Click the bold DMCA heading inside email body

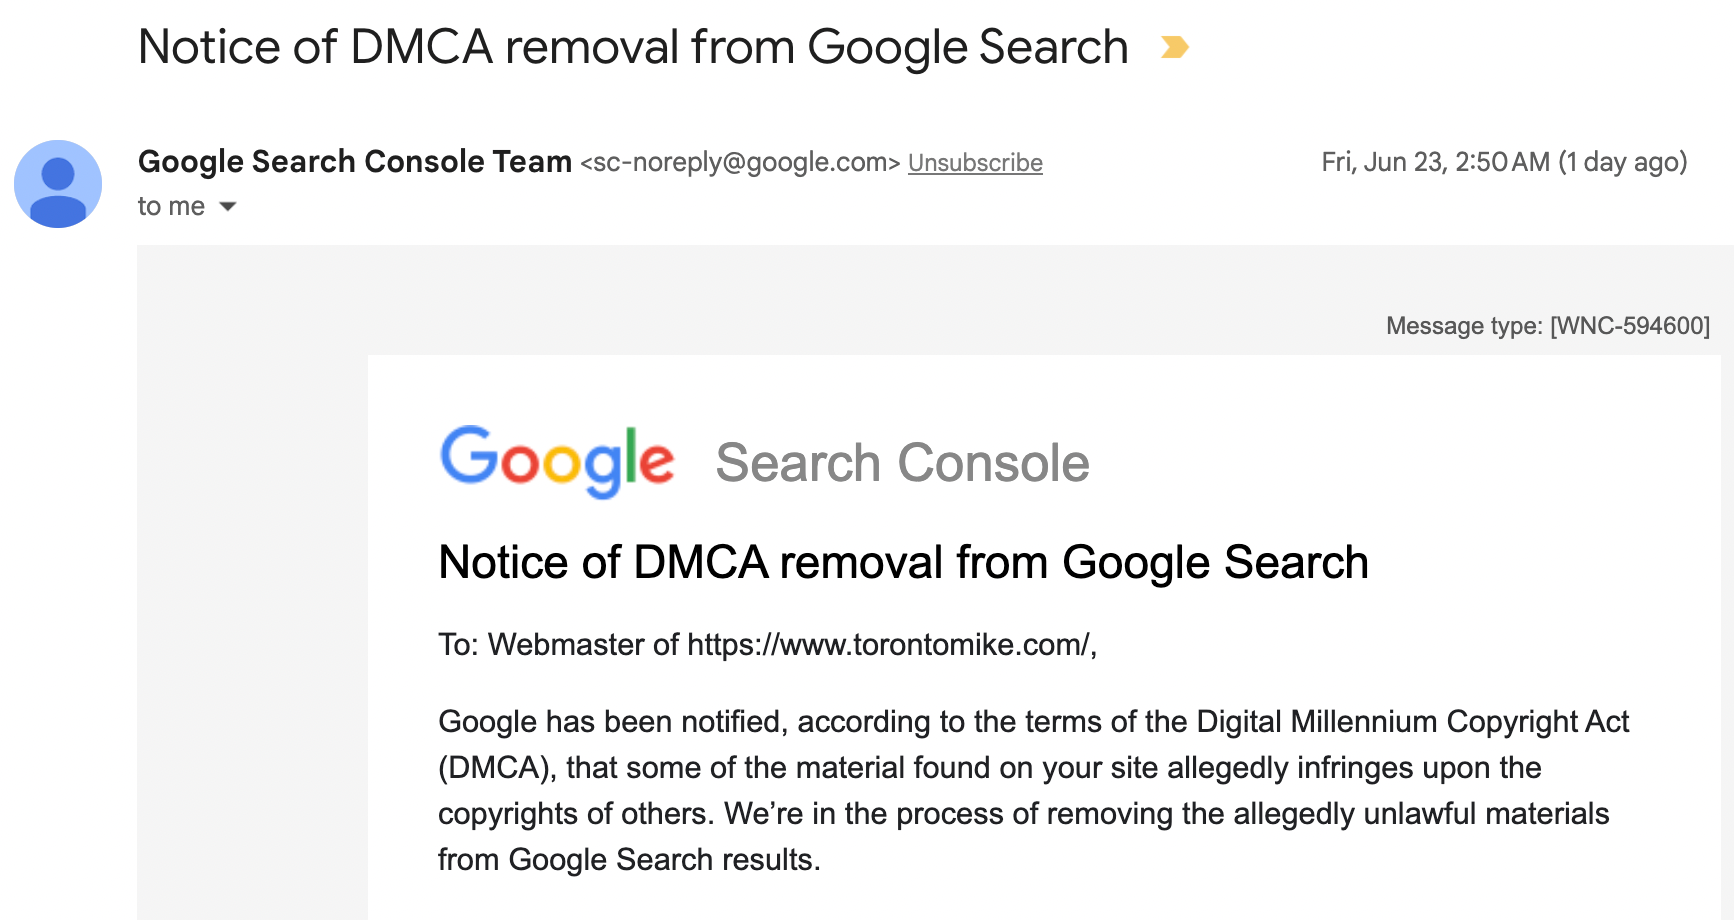pos(903,562)
